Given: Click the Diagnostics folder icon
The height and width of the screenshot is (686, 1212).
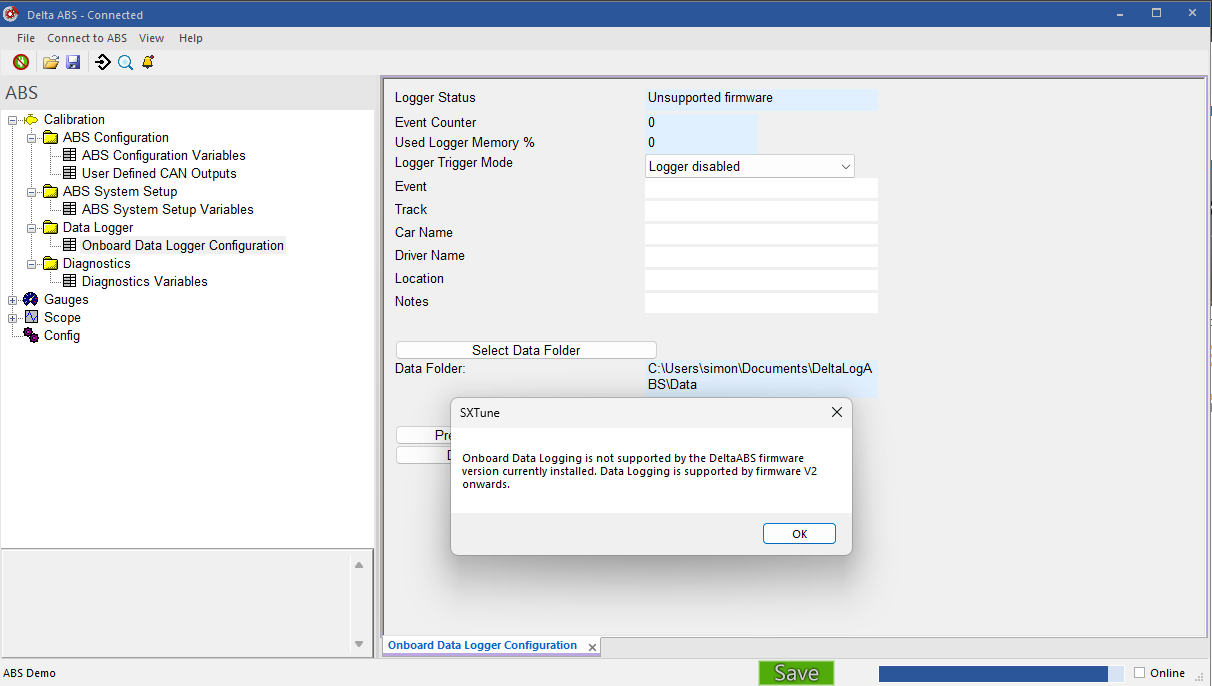Looking at the screenshot, I should point(50,264).
